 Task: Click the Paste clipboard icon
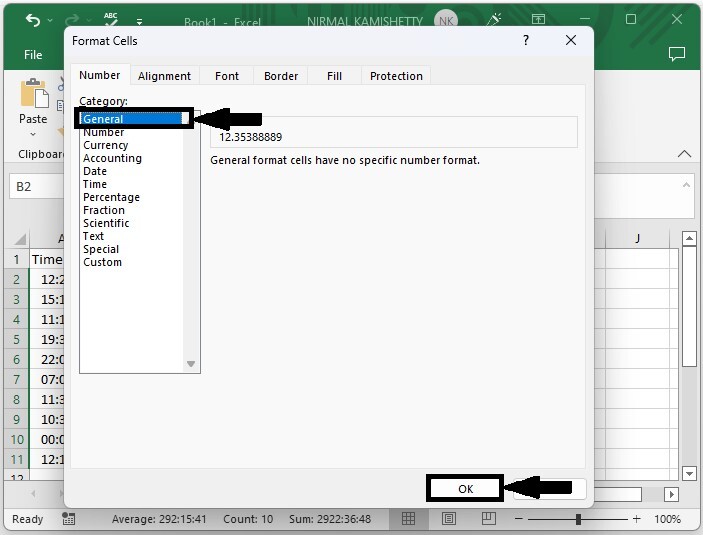[x=34, y=93]
